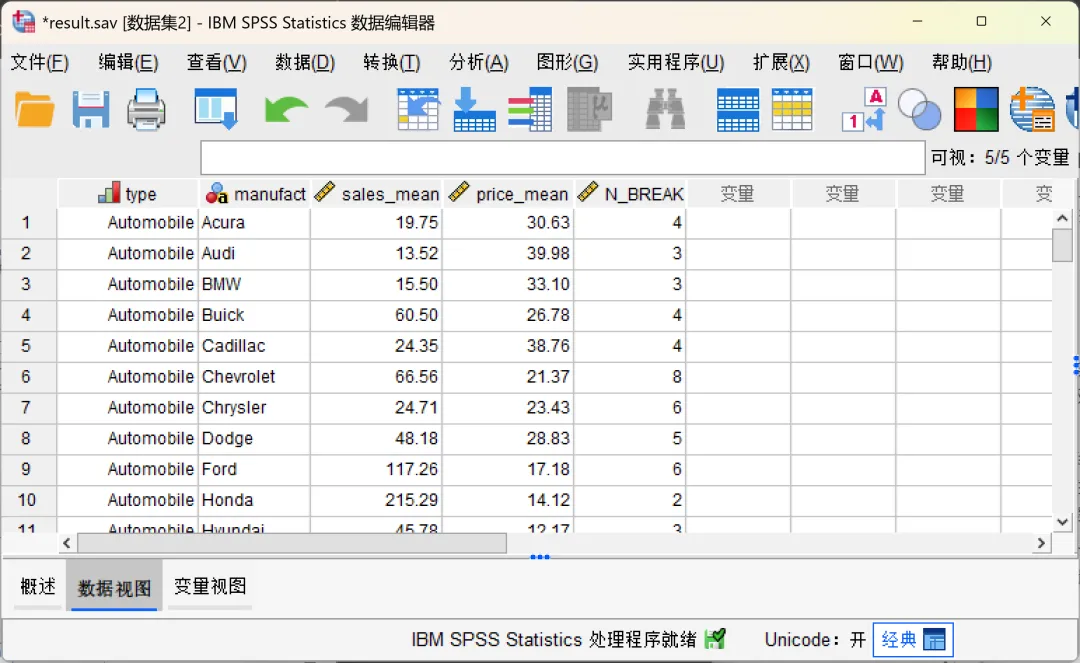Select the price_mean column header
This screenshot has height=663, width=1080.
click(508, 194)
